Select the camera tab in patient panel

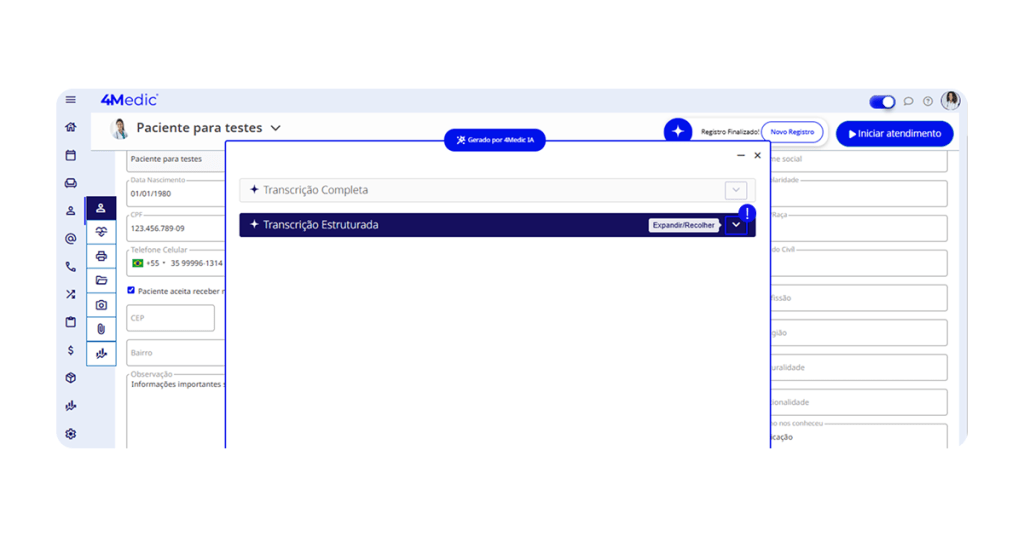point(101,305)
